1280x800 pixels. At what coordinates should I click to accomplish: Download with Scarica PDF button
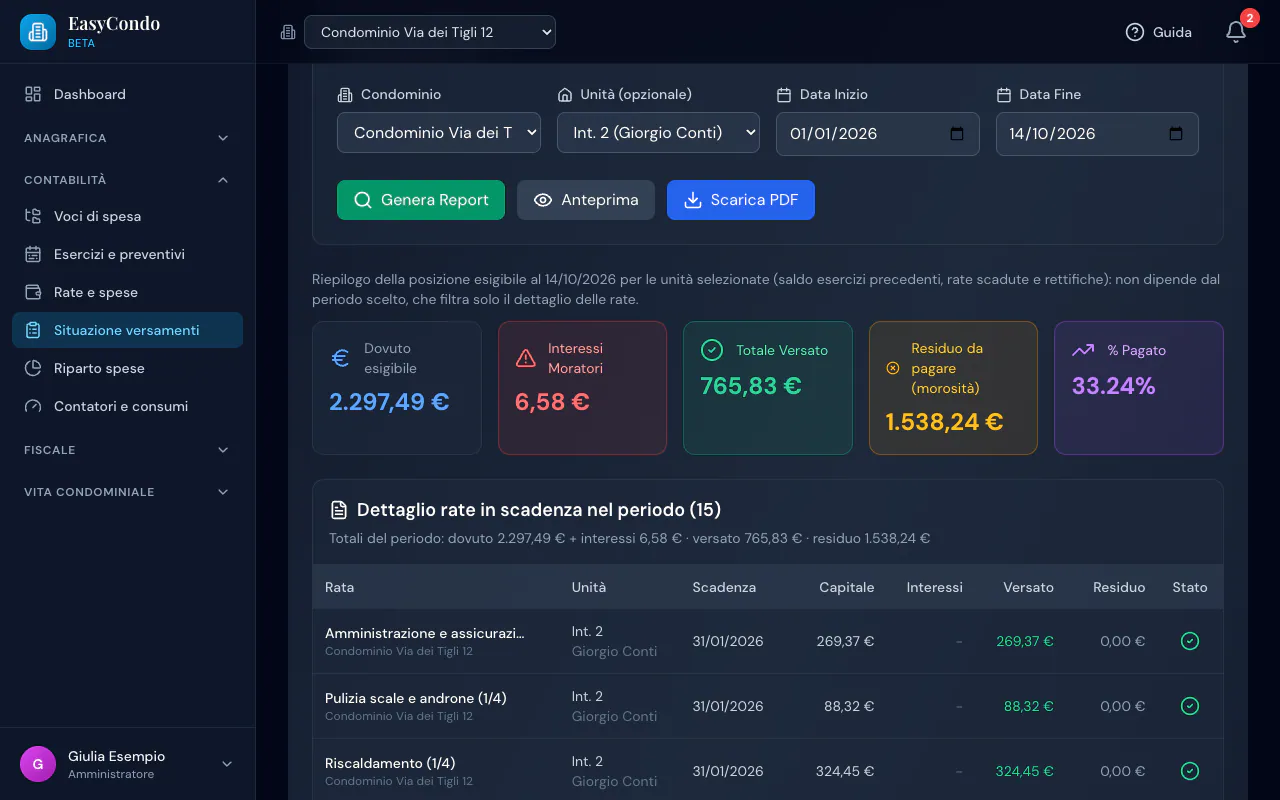741,200
